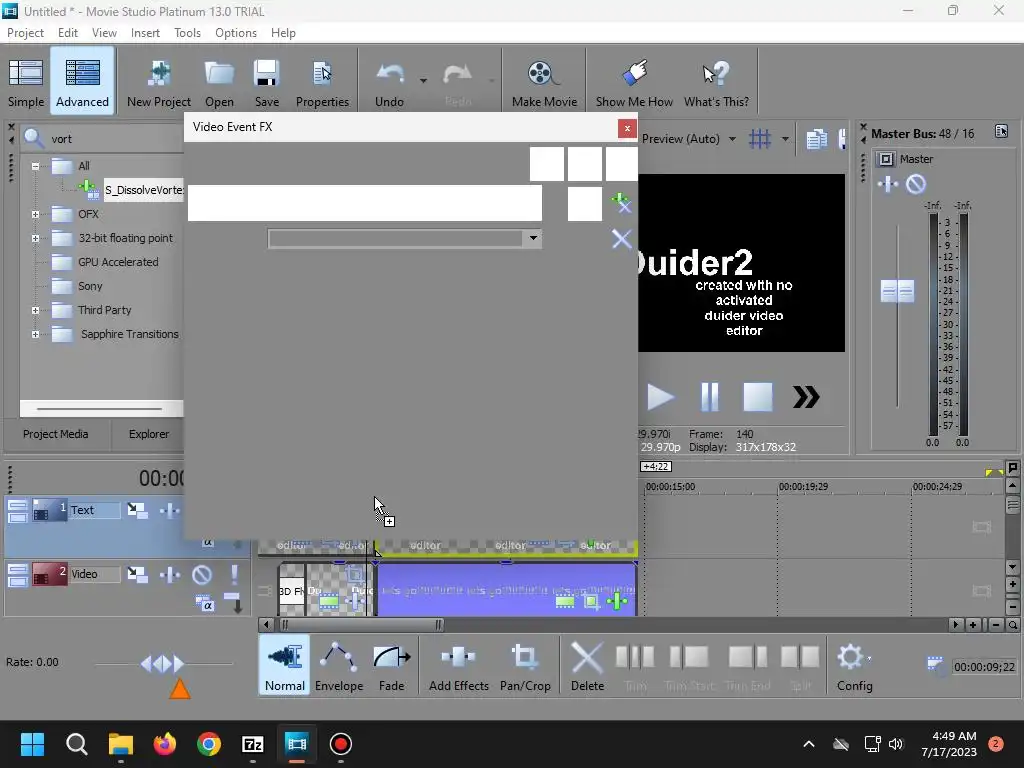The height and width of the screenshot is (768, 1024).
Task: Select the Fade tool
Action: point(391,665)
